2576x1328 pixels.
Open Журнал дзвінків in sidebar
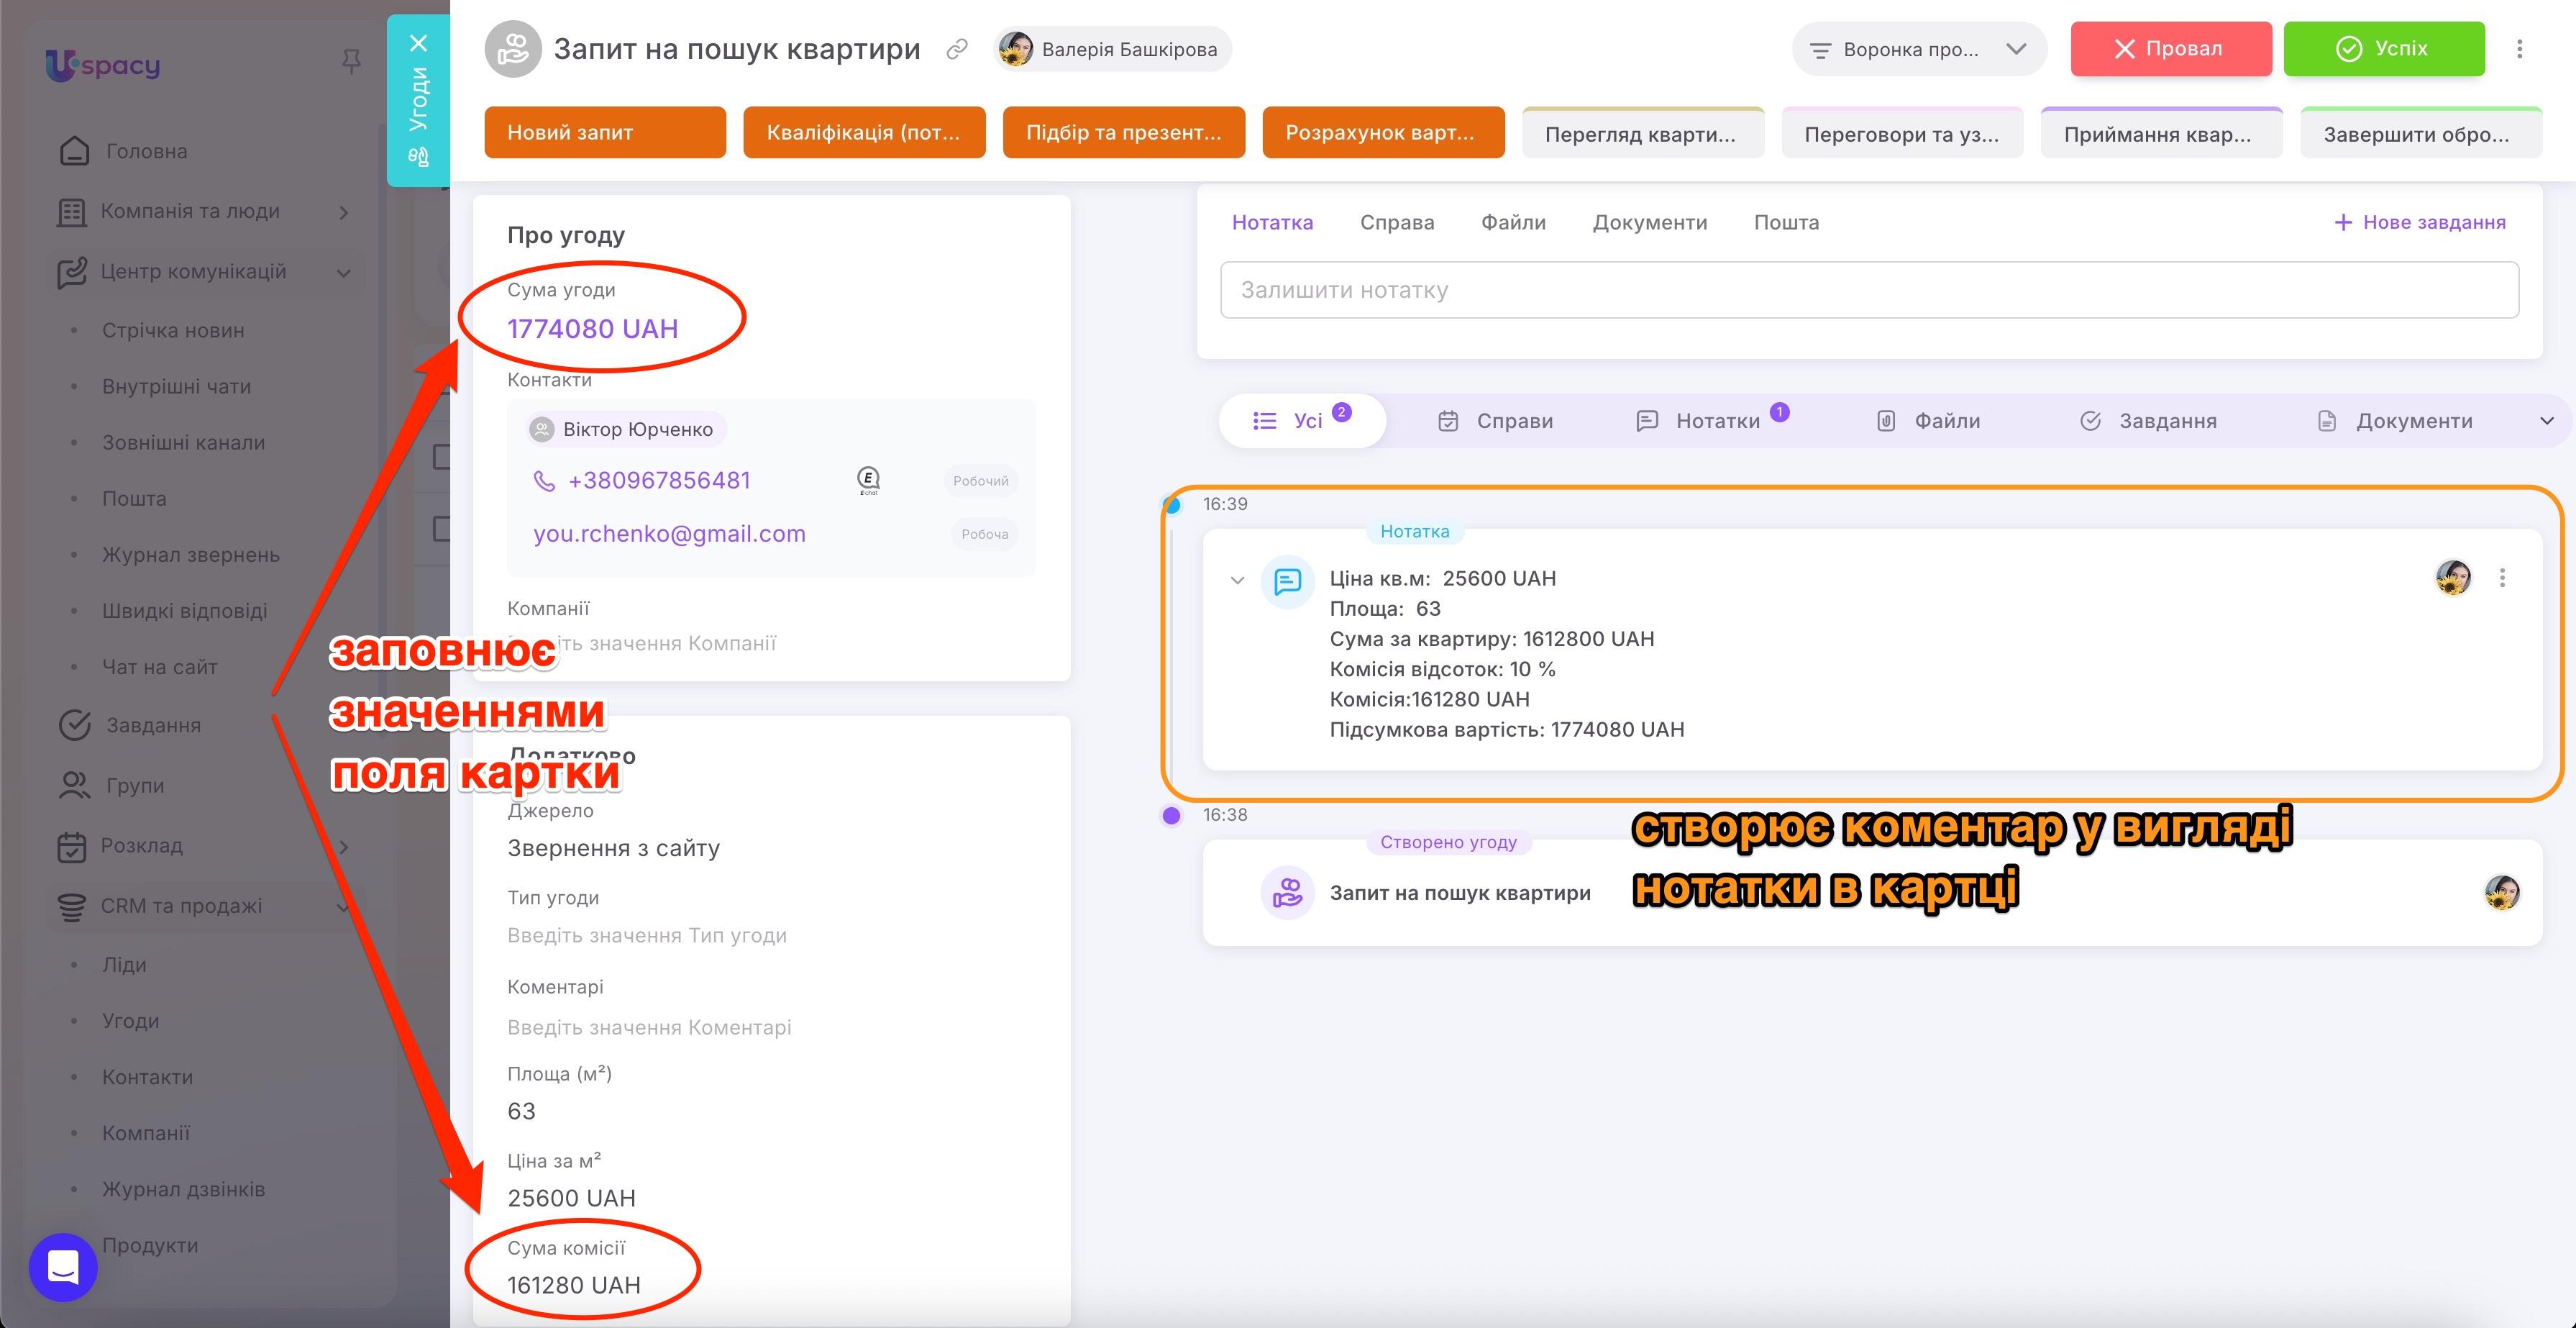(x=183, y=1189)
